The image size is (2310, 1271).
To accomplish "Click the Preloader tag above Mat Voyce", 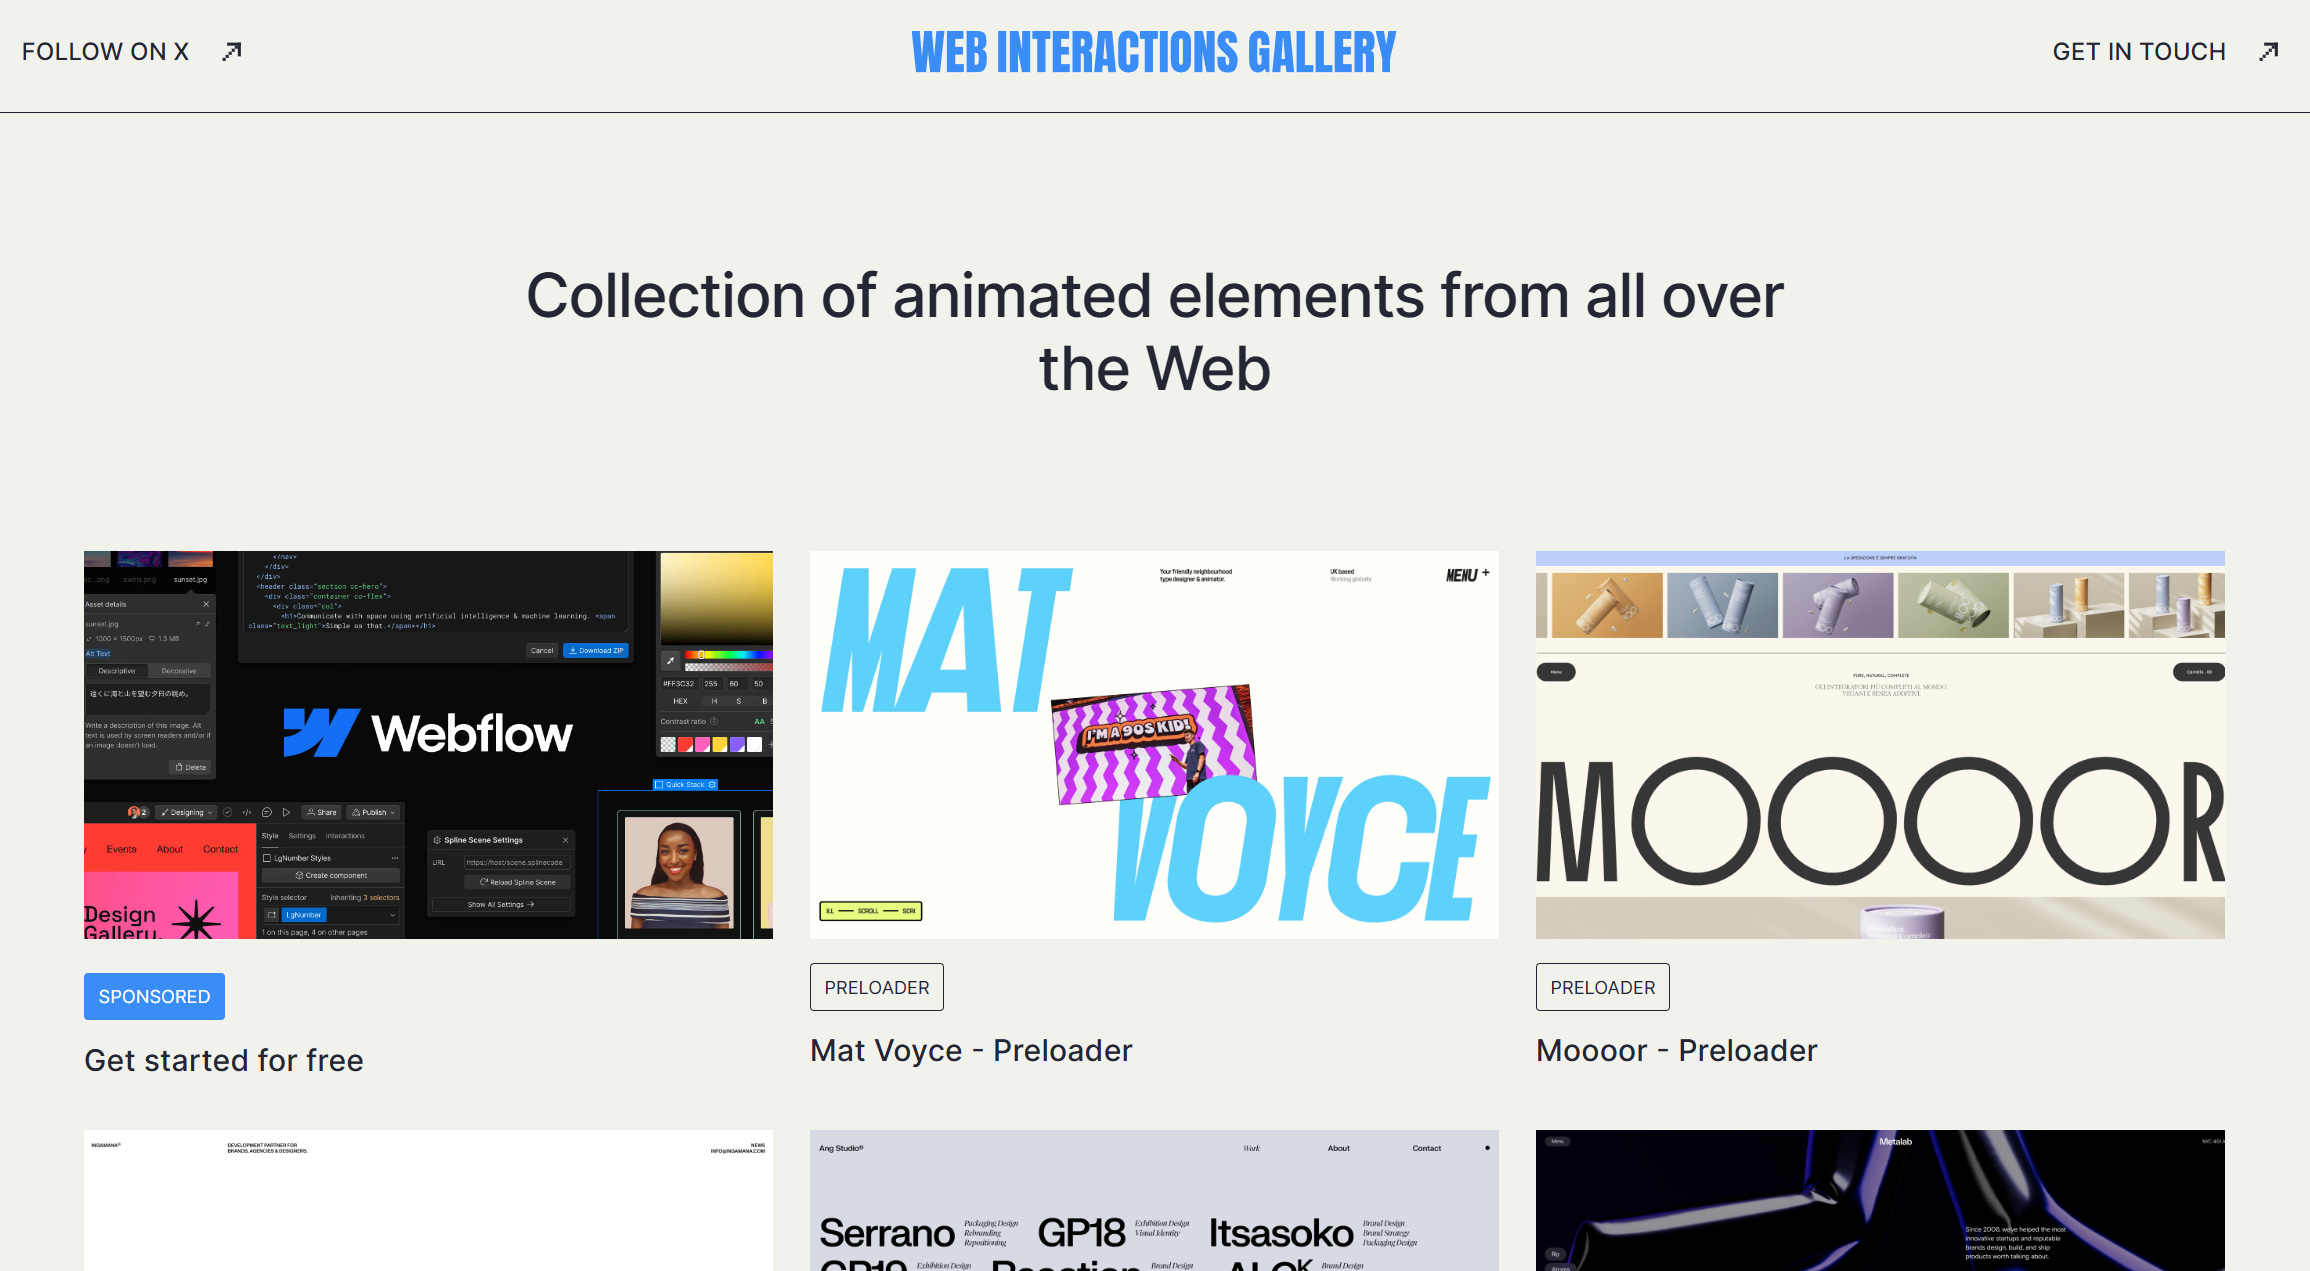I will 877,987.
